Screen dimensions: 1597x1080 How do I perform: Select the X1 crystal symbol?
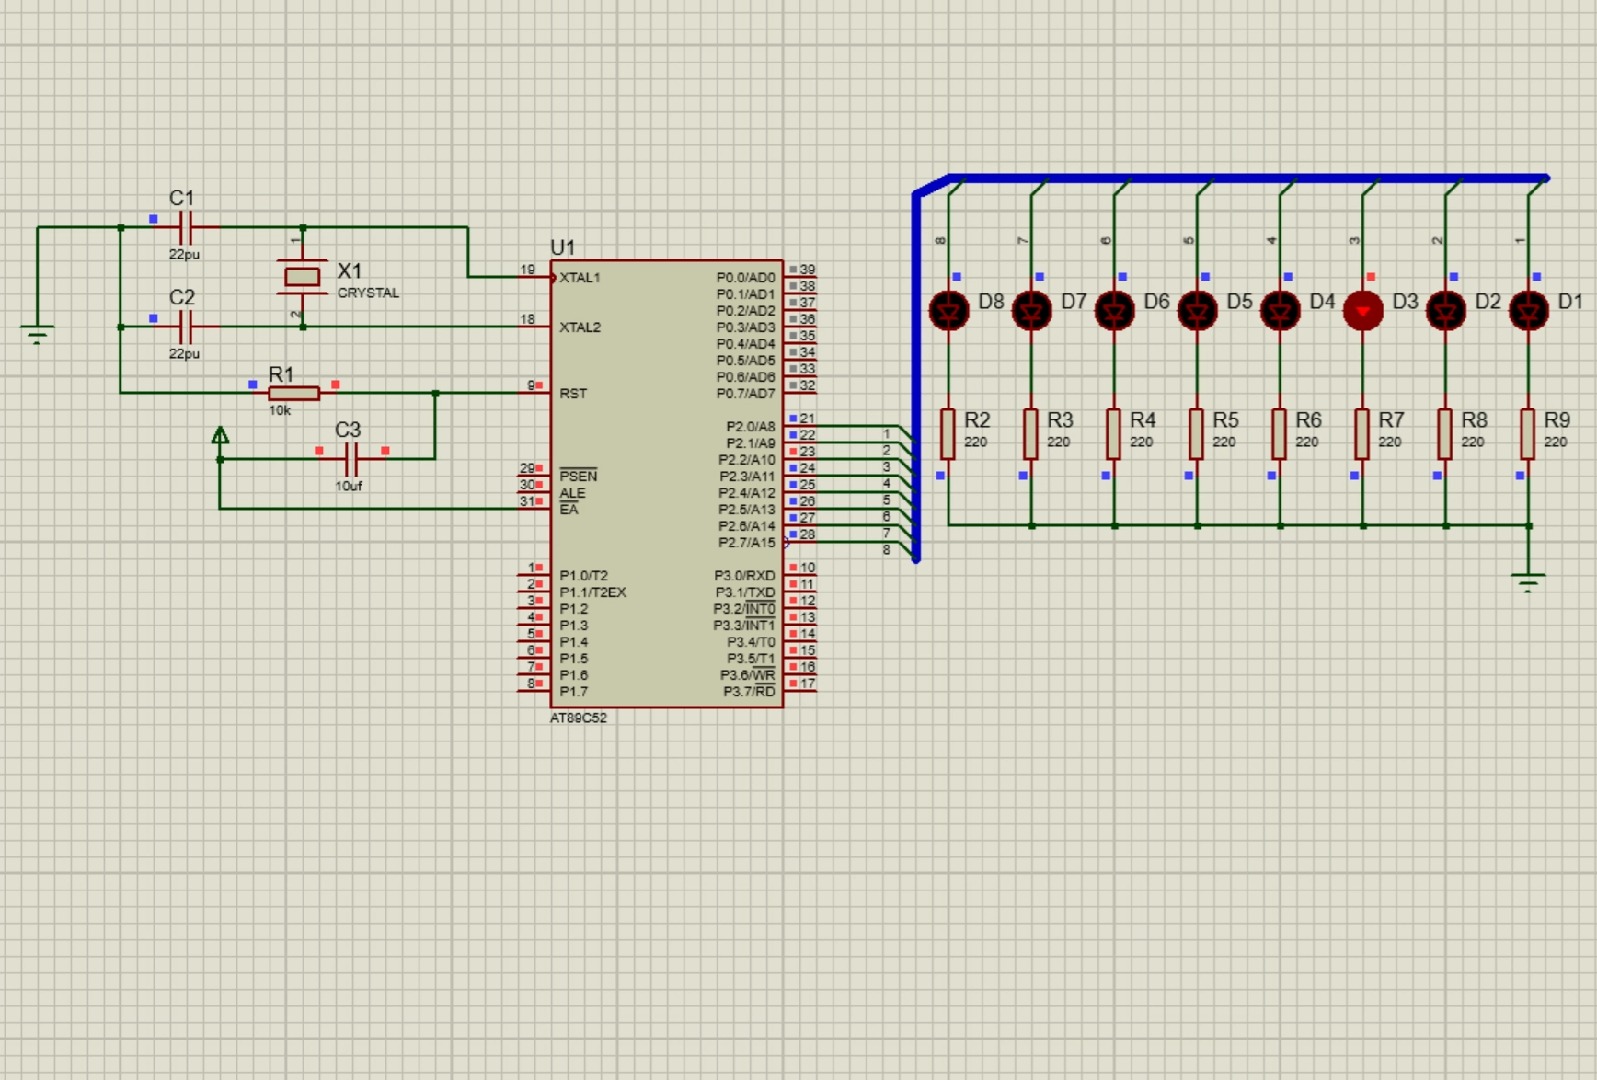point(302,276)
